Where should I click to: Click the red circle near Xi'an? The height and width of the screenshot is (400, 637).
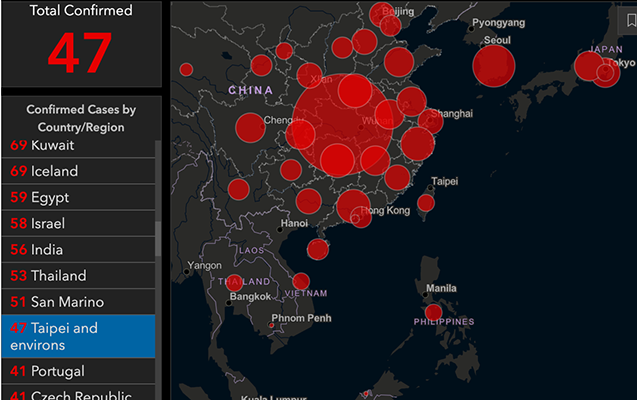tap(310, 76)
